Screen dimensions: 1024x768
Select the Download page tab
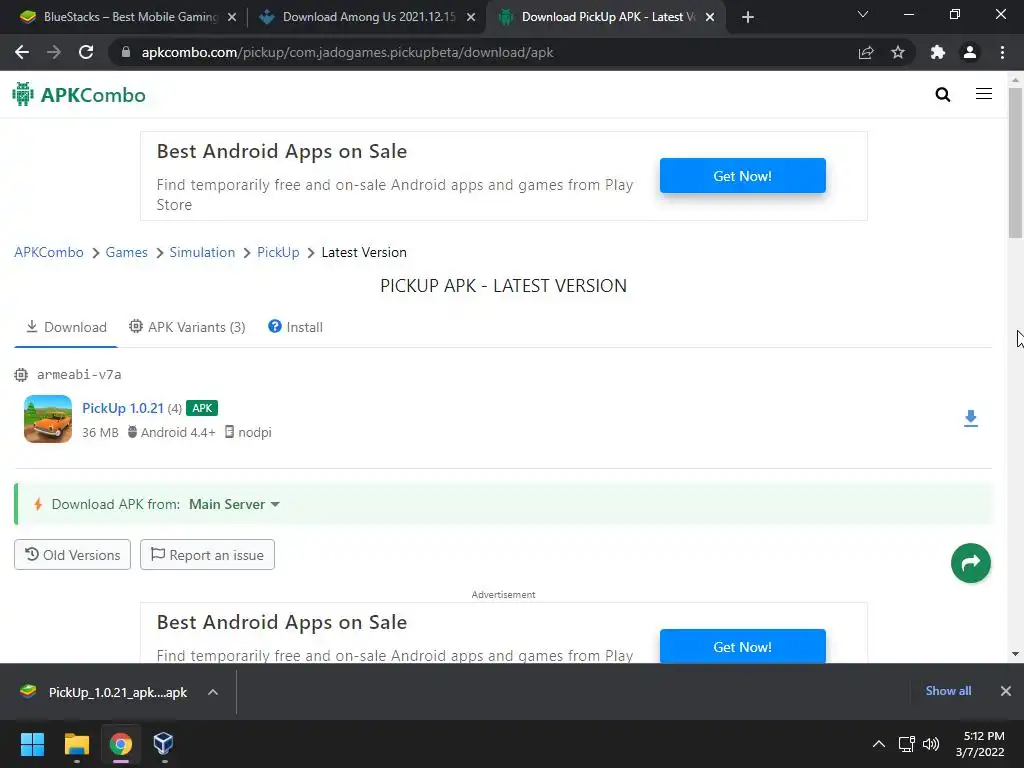pyautogui.click(x=66, y=327)
